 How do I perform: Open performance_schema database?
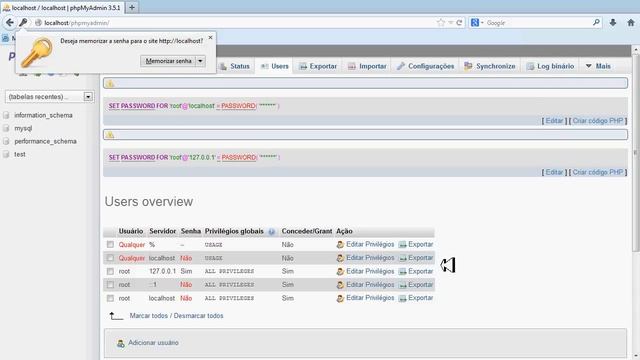[45, 141]
